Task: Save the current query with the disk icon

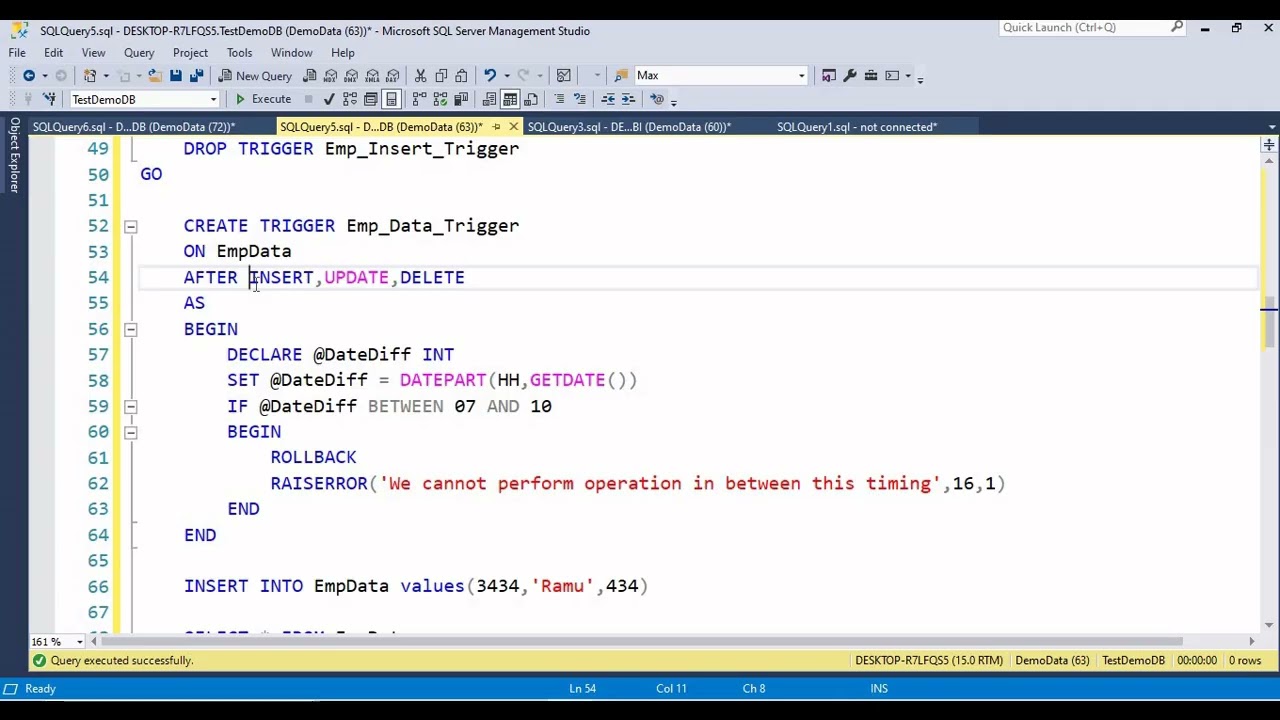Action: click(176, 75)
